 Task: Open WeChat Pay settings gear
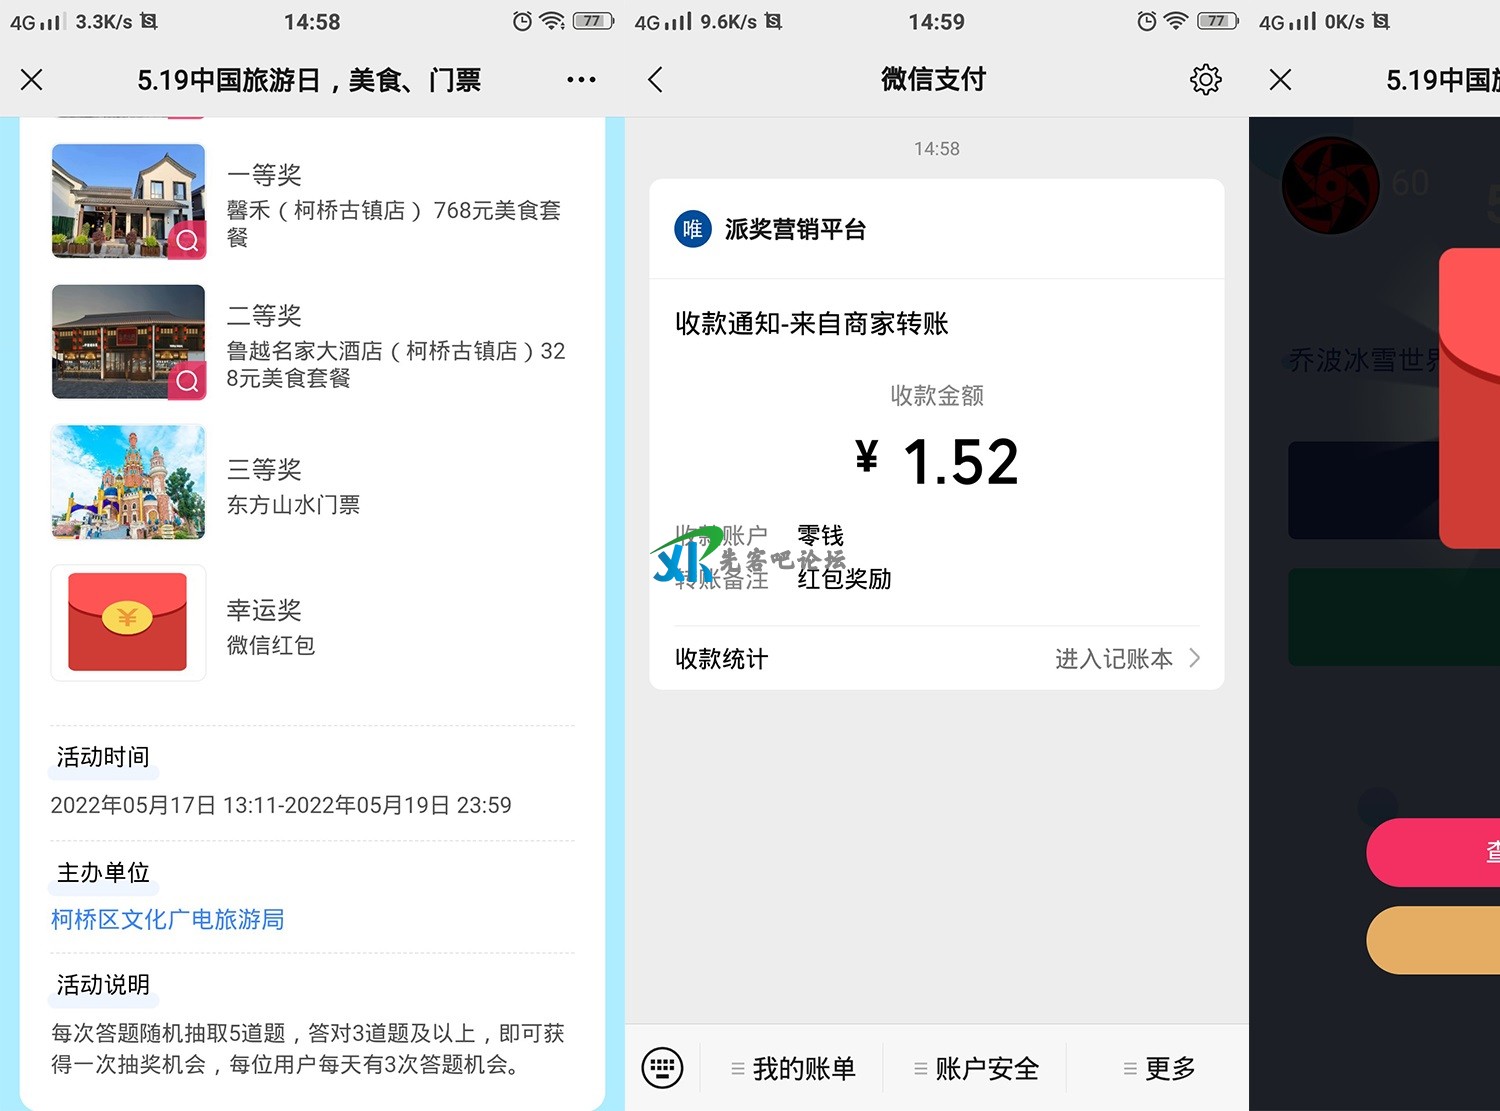[x=1205, y=80]
